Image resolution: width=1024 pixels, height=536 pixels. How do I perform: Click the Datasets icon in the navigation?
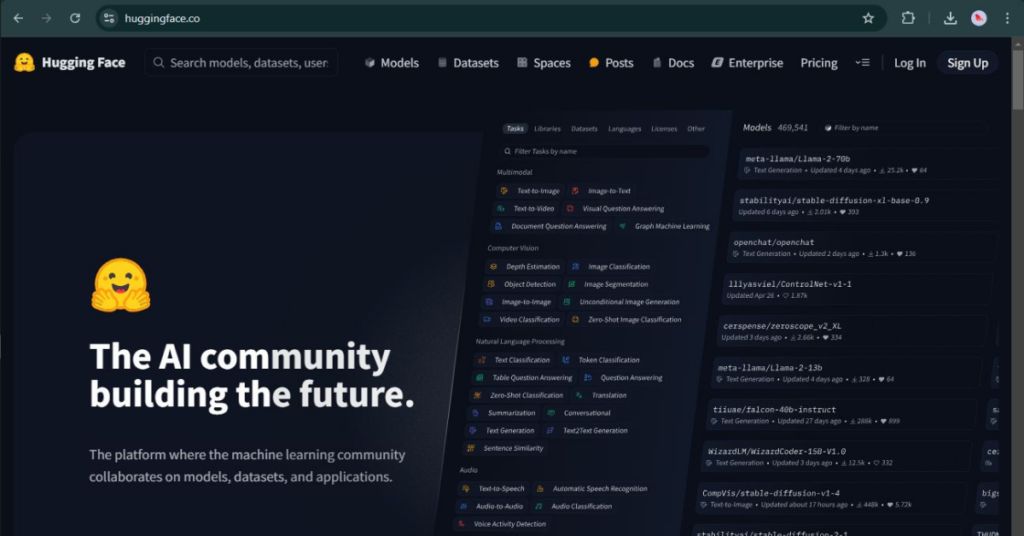click(x=442, y=63)
